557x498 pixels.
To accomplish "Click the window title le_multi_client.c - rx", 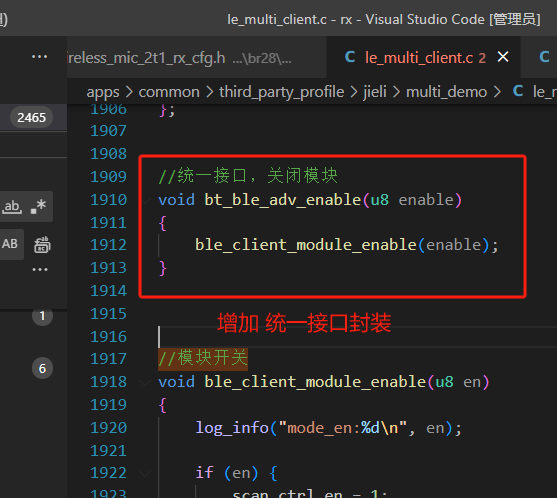I will click(290, 20).
